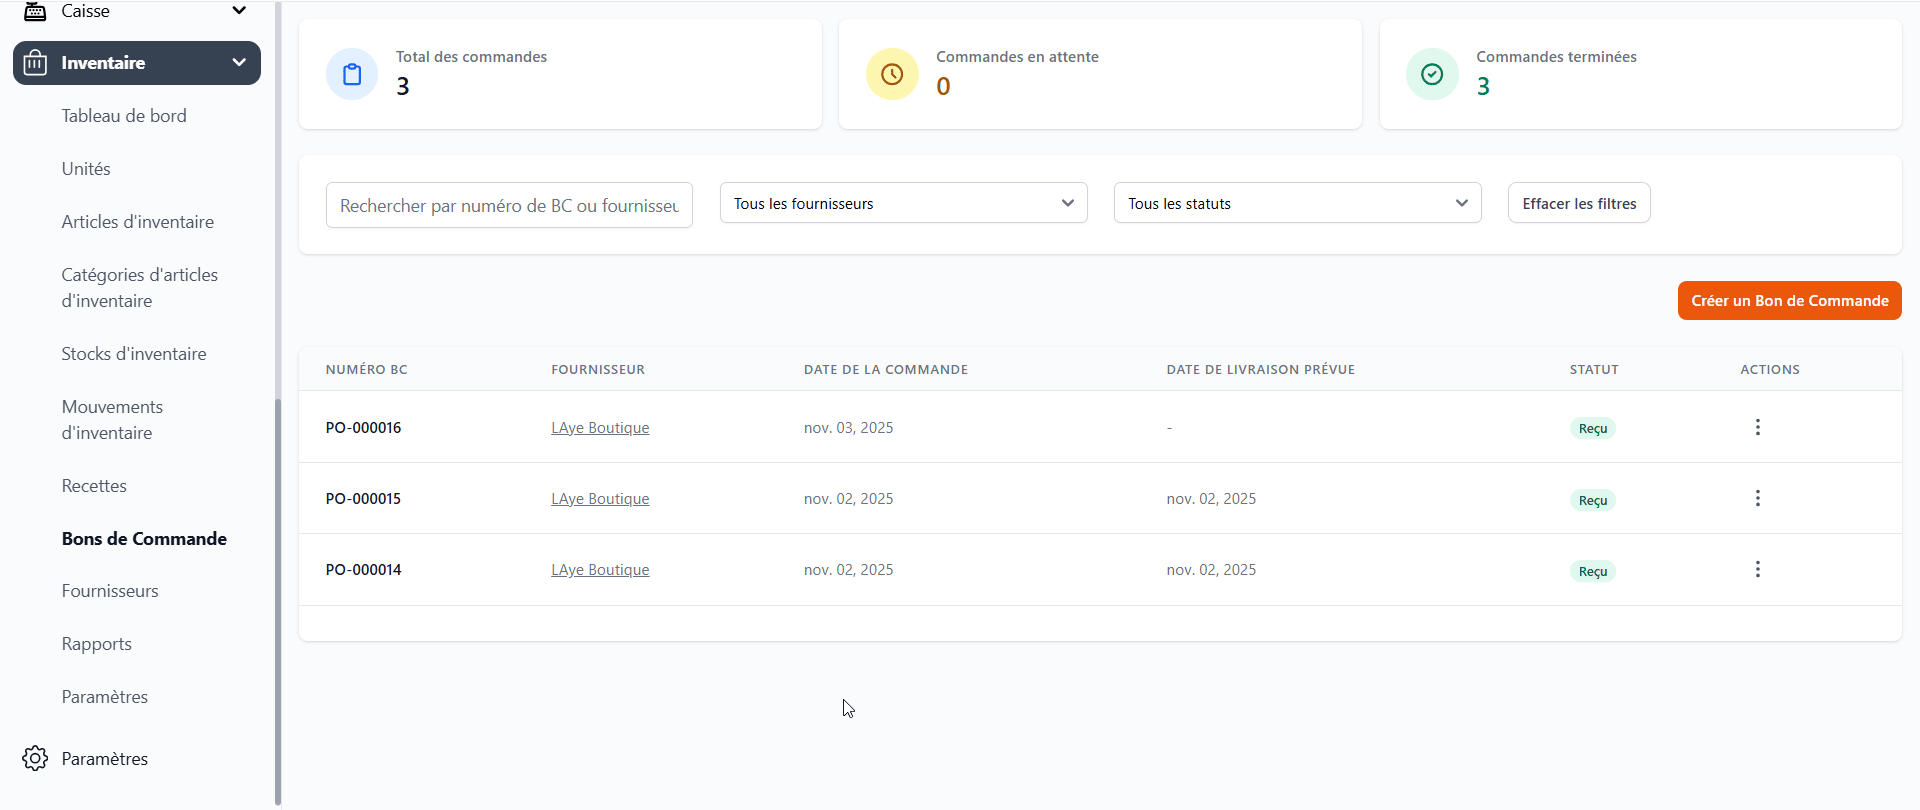The height and width of the screenshot is (810, 1920).
Task: Open three-dot menu for PO-000014
Action: [1757, 570]
